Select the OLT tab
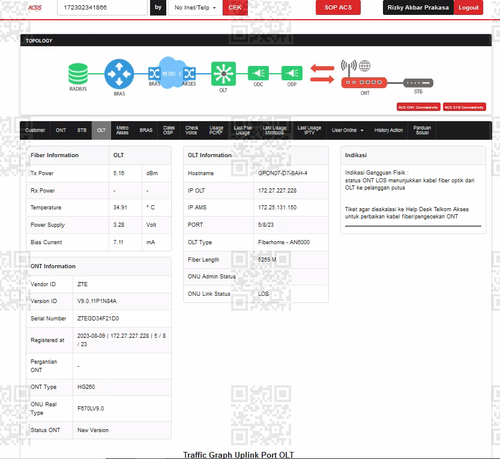The image size is (500, 459). (101, 130)
